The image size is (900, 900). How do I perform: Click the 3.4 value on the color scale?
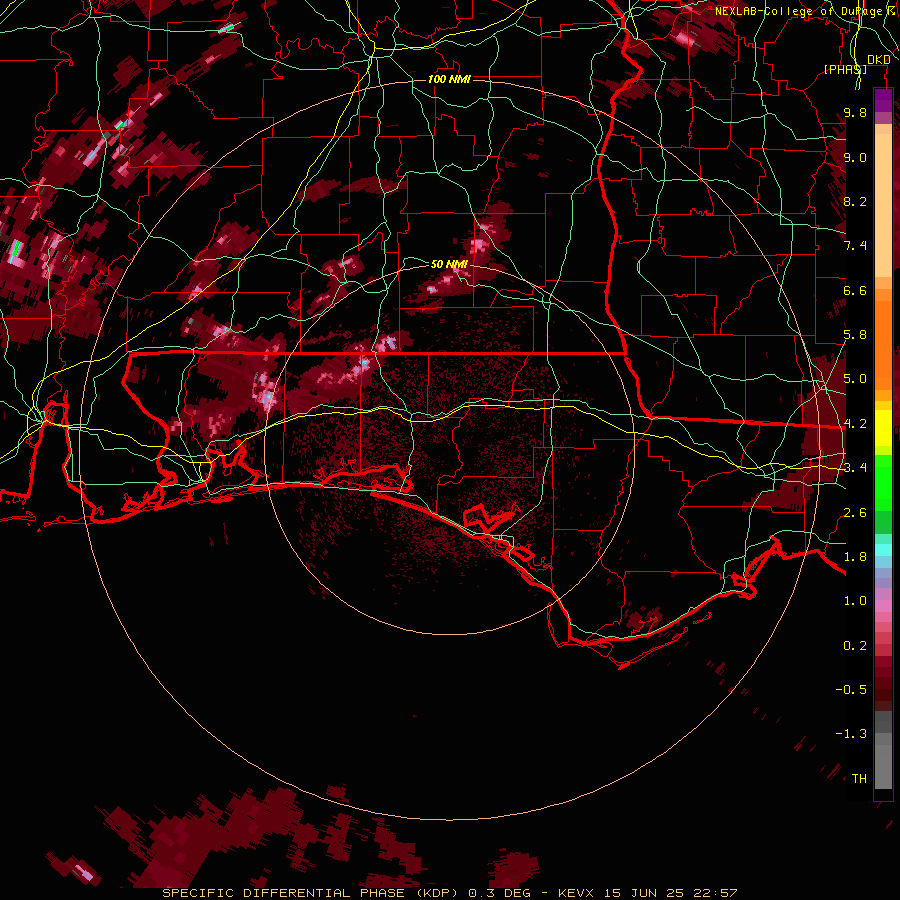click(x=855, y=468)
